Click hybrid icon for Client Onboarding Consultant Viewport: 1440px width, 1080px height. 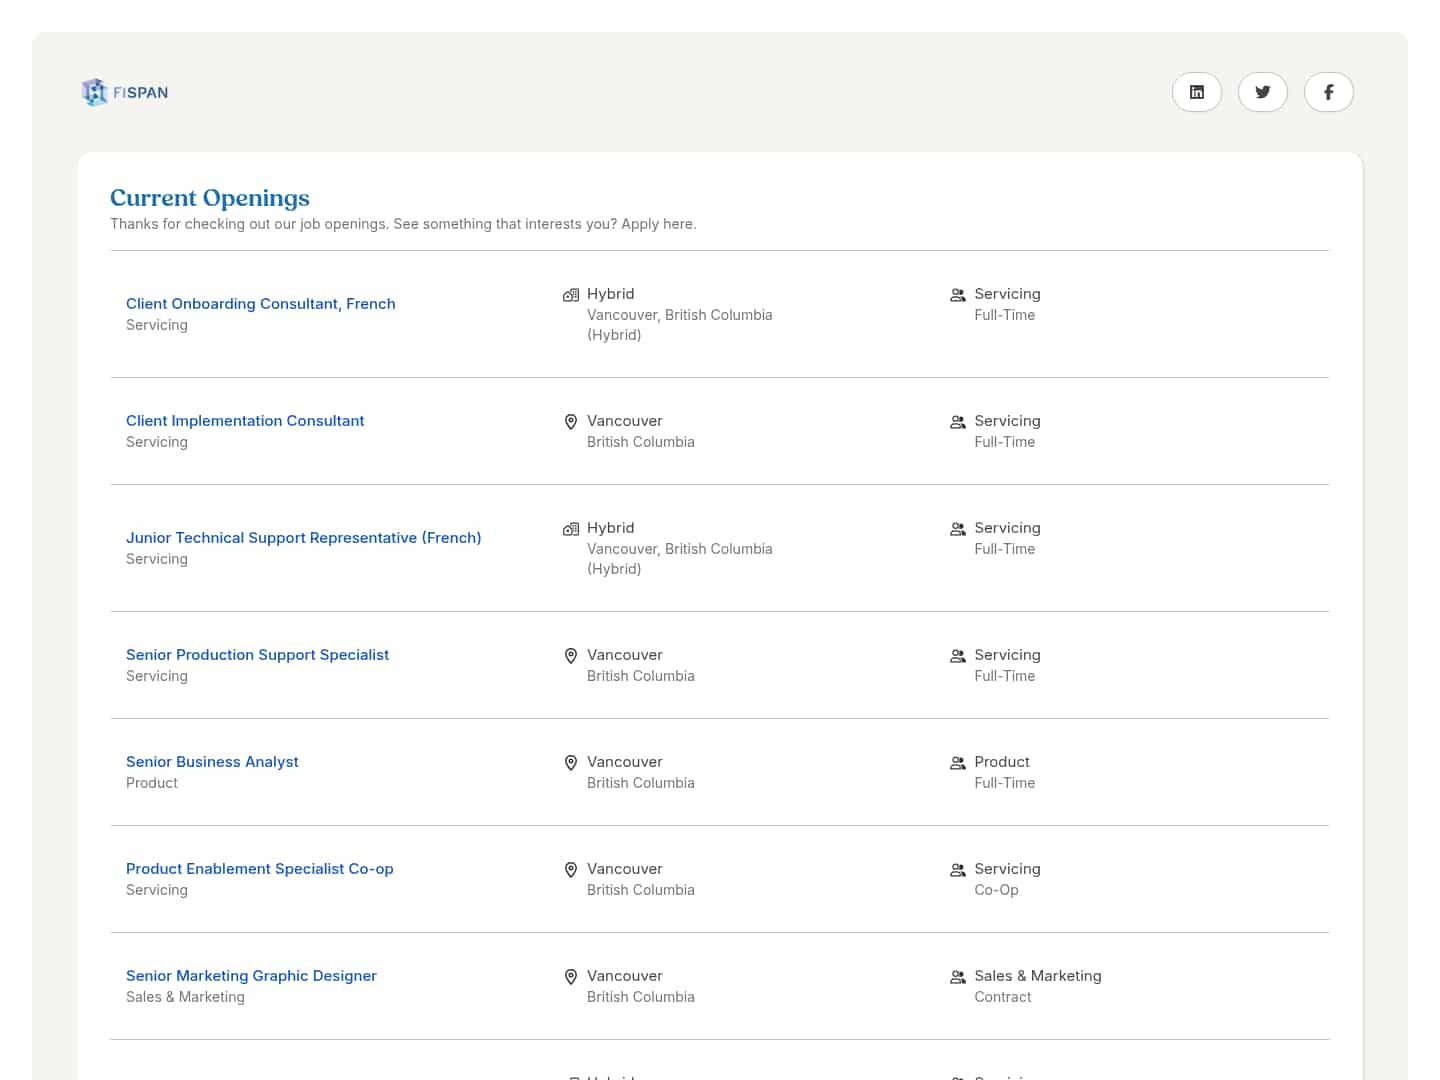click(571, 295)
